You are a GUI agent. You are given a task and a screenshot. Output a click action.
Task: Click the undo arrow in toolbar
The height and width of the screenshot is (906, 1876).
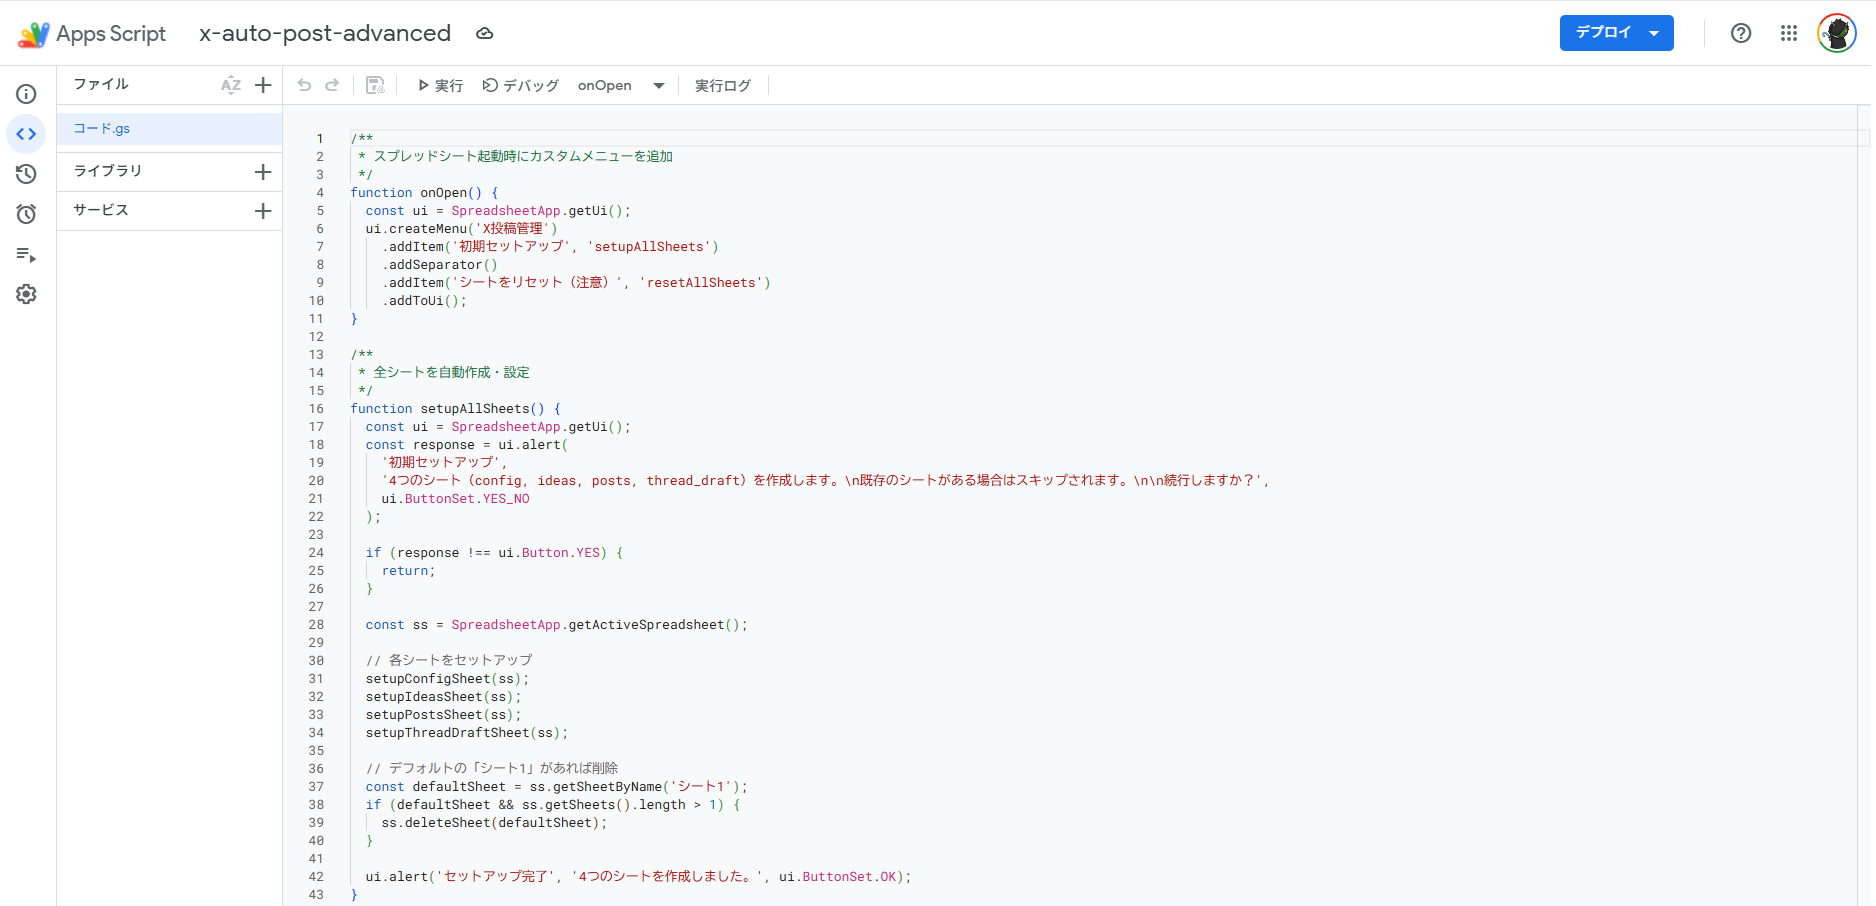coord(304,85)
